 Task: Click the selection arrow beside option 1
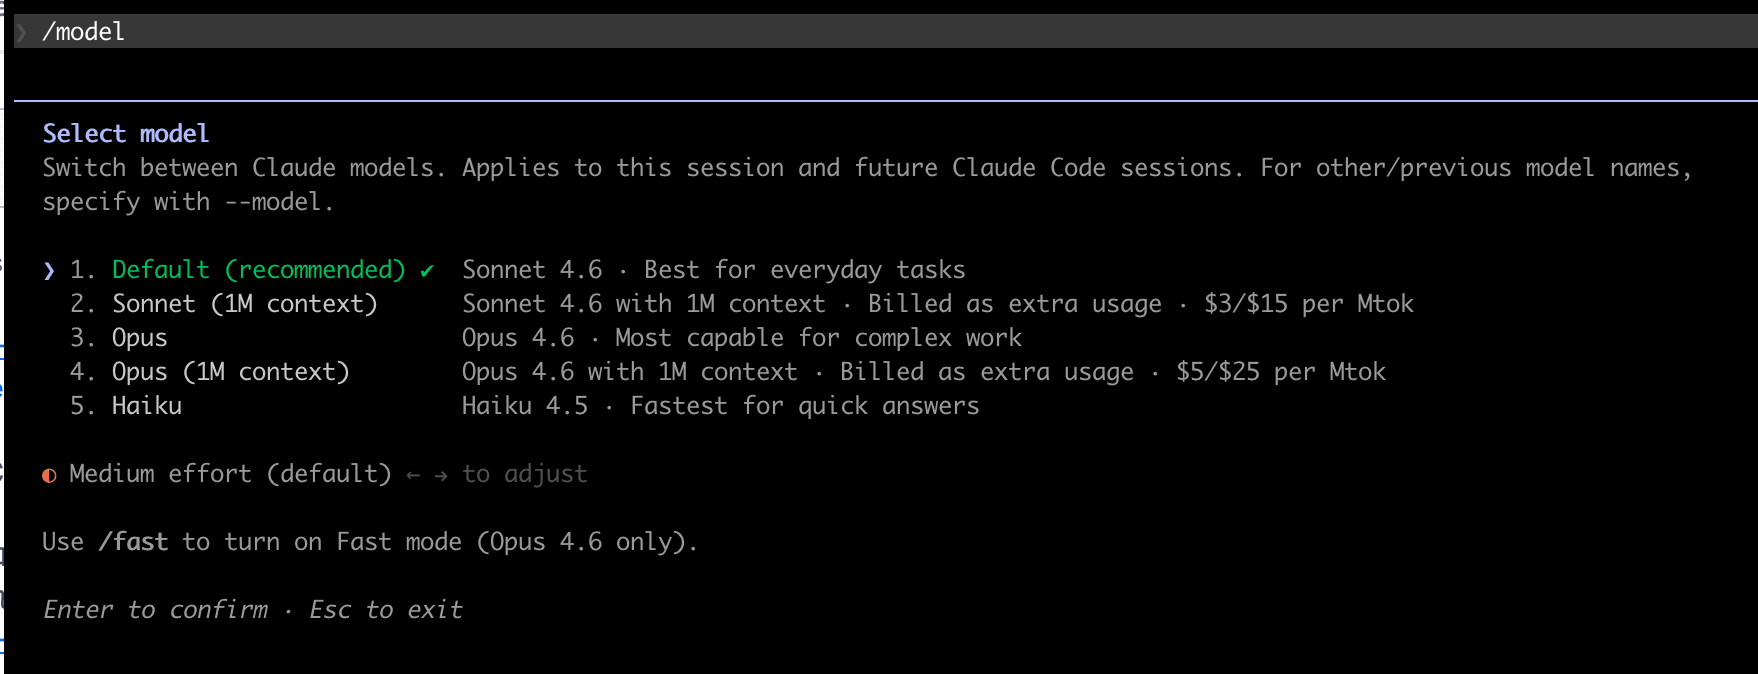click(x=49, y=270)
